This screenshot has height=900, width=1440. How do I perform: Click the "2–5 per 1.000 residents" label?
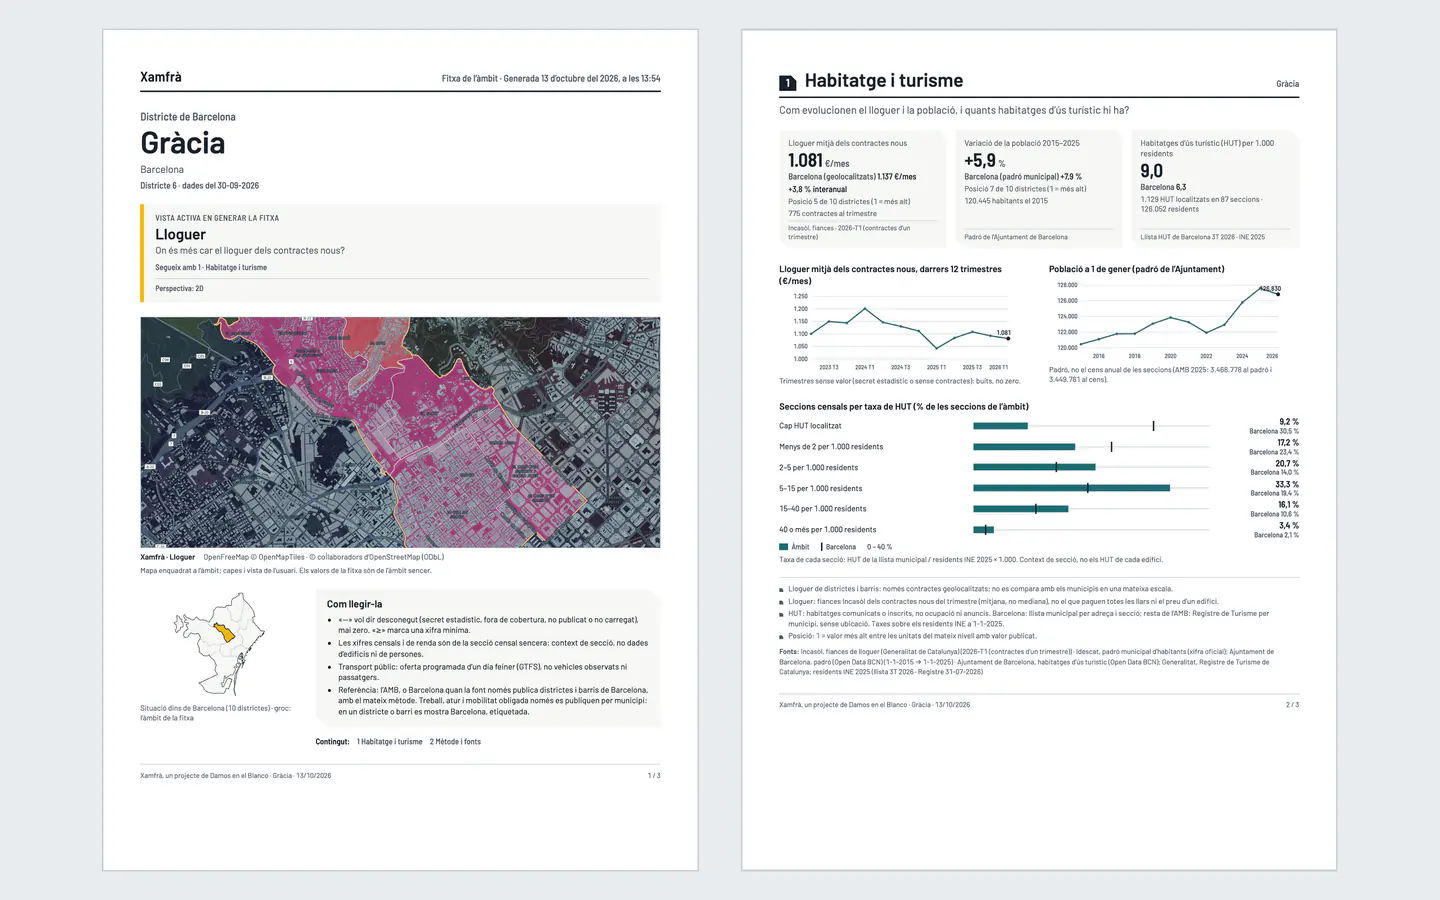[x=818, y=468]
